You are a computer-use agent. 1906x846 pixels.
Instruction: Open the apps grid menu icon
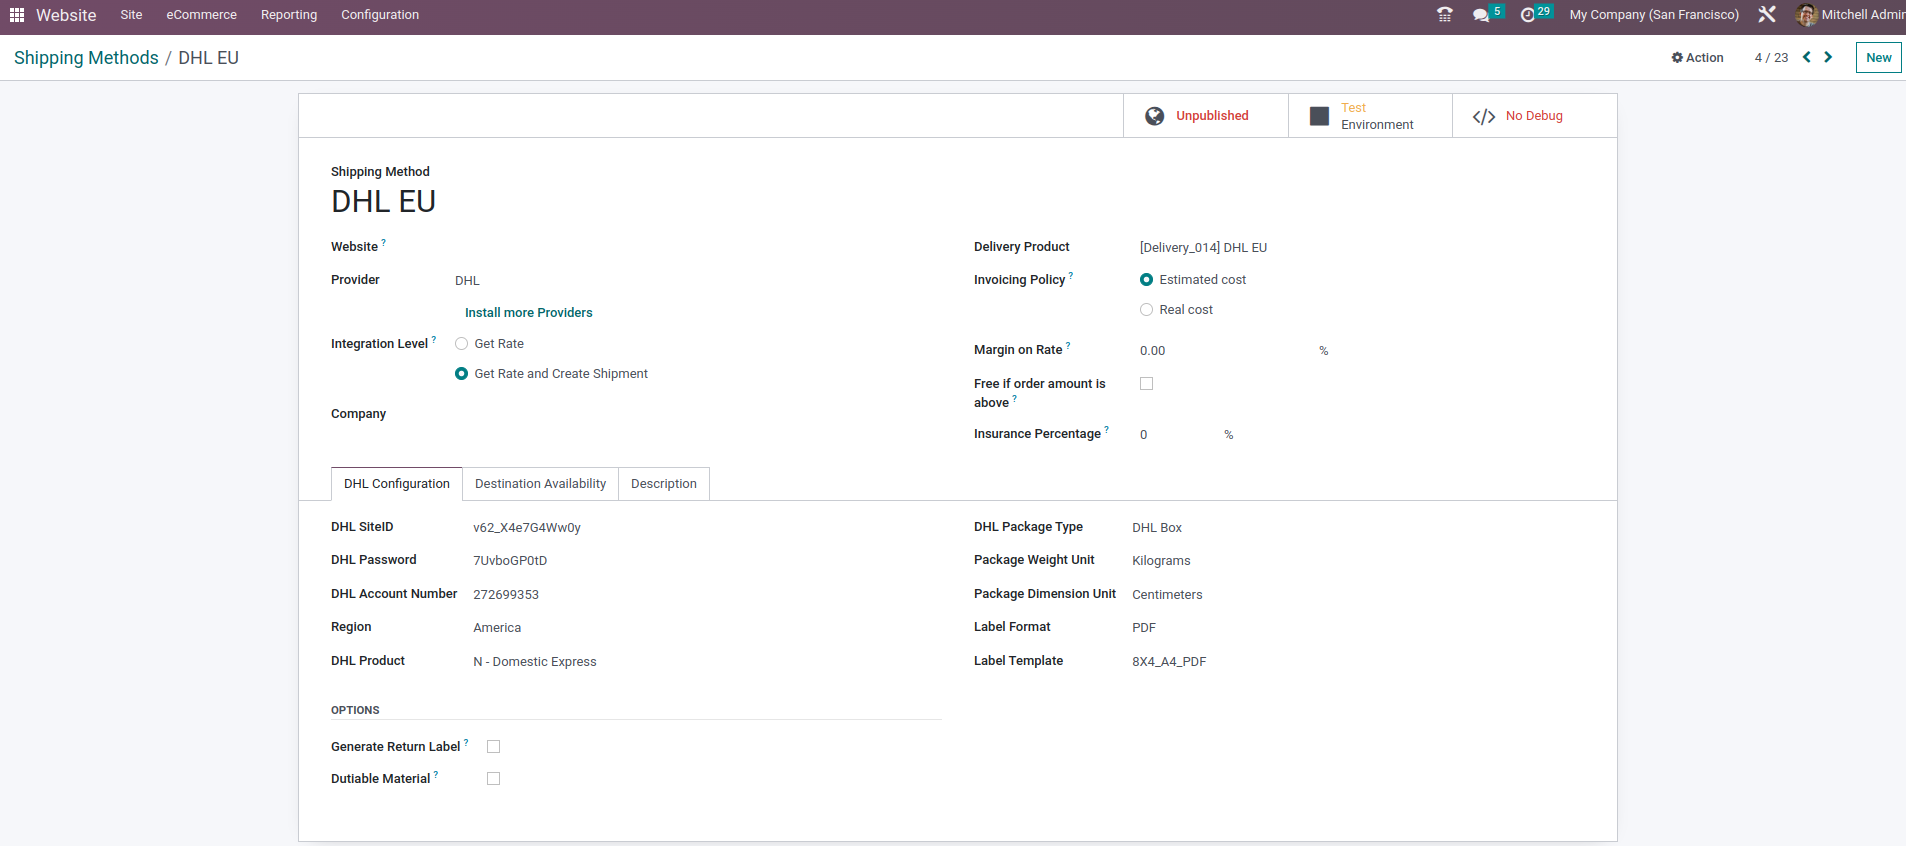17,15
